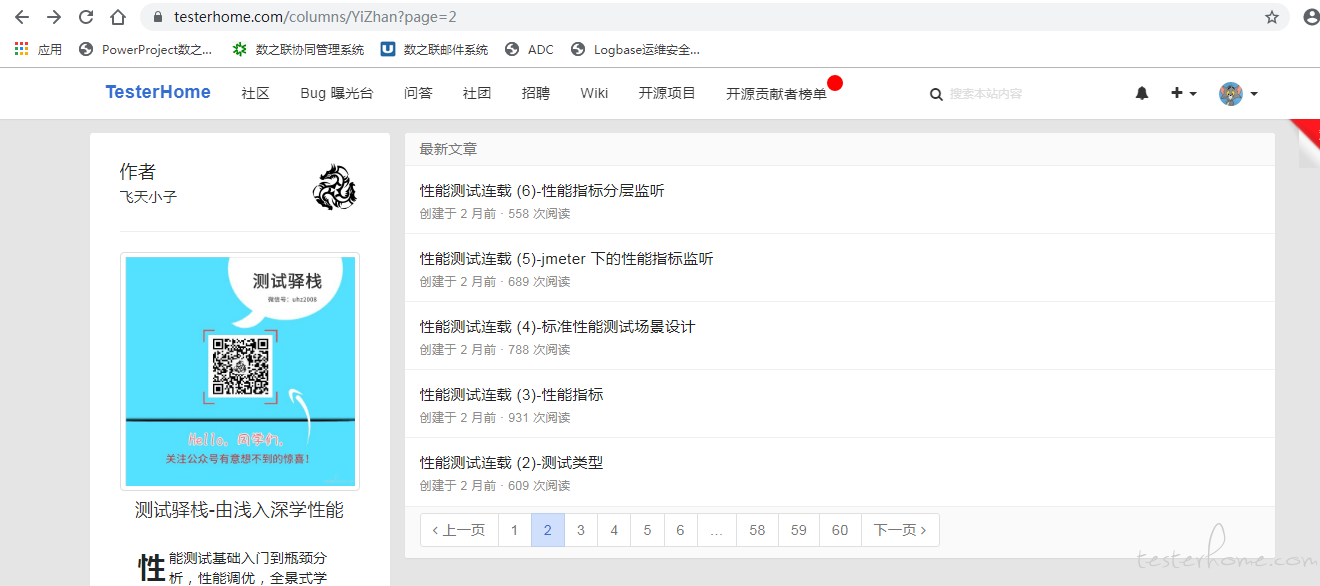
Task: Open 问答 navigation item
Action: coord(418,93)
